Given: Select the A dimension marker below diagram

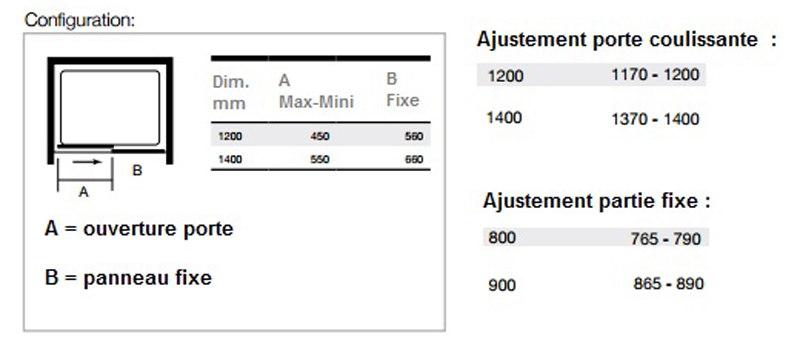Looking at the screenshot, I should (x=84, y=192).
